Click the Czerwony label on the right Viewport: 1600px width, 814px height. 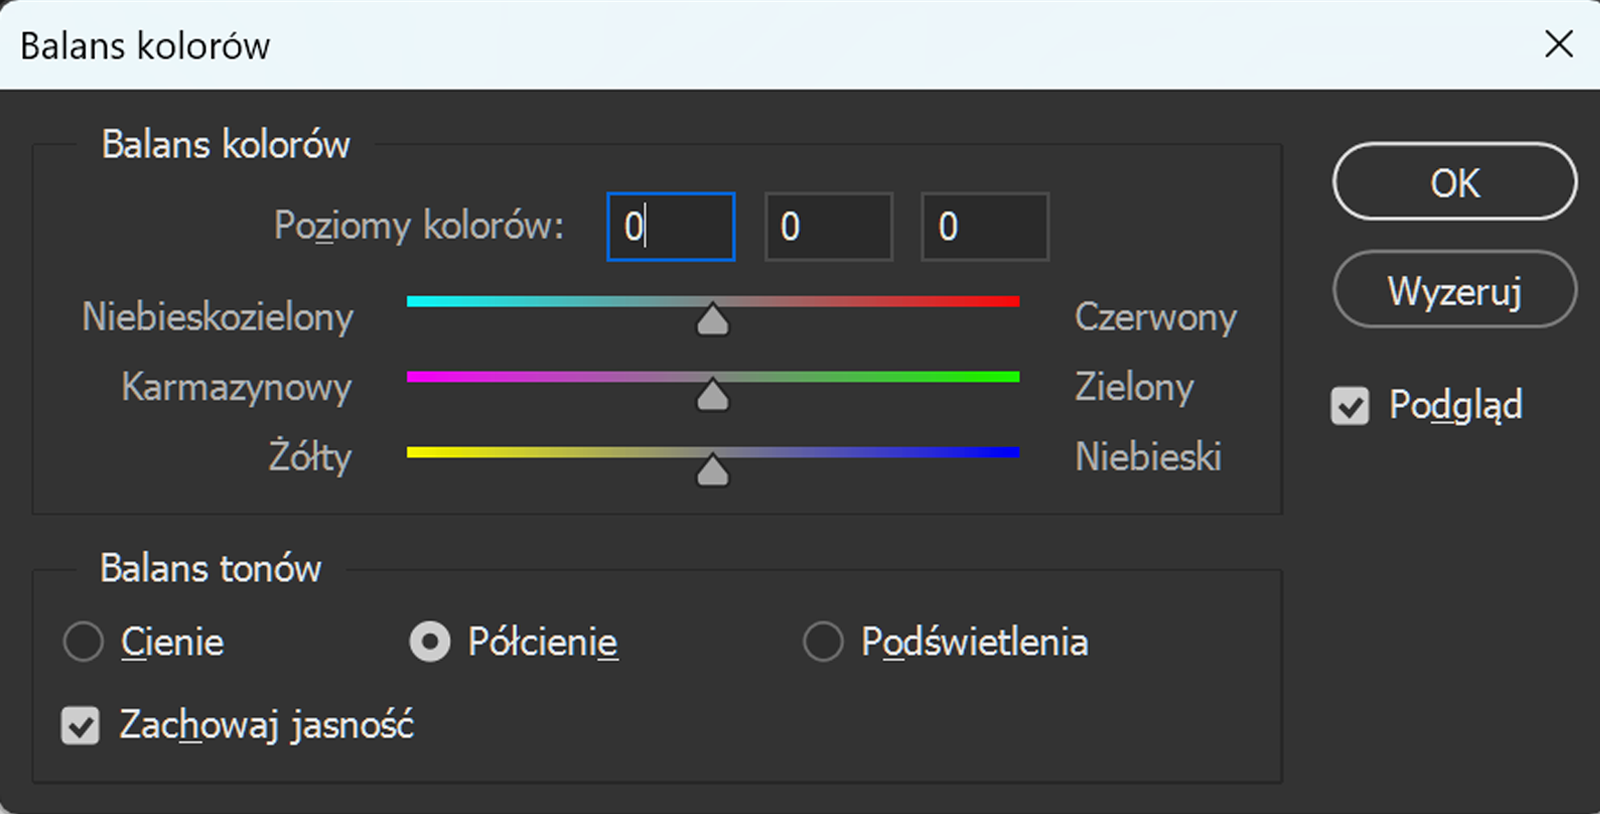point(1155,317)
